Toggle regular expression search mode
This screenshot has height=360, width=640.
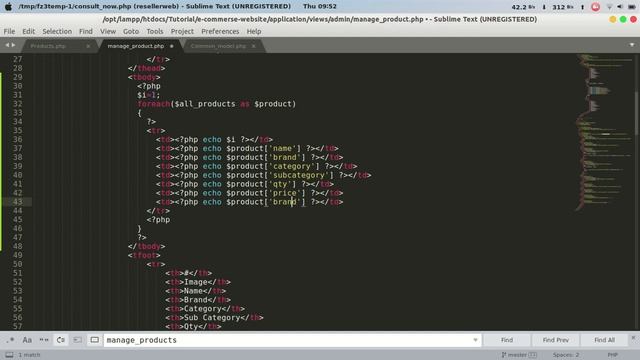(x=10, y=340)
